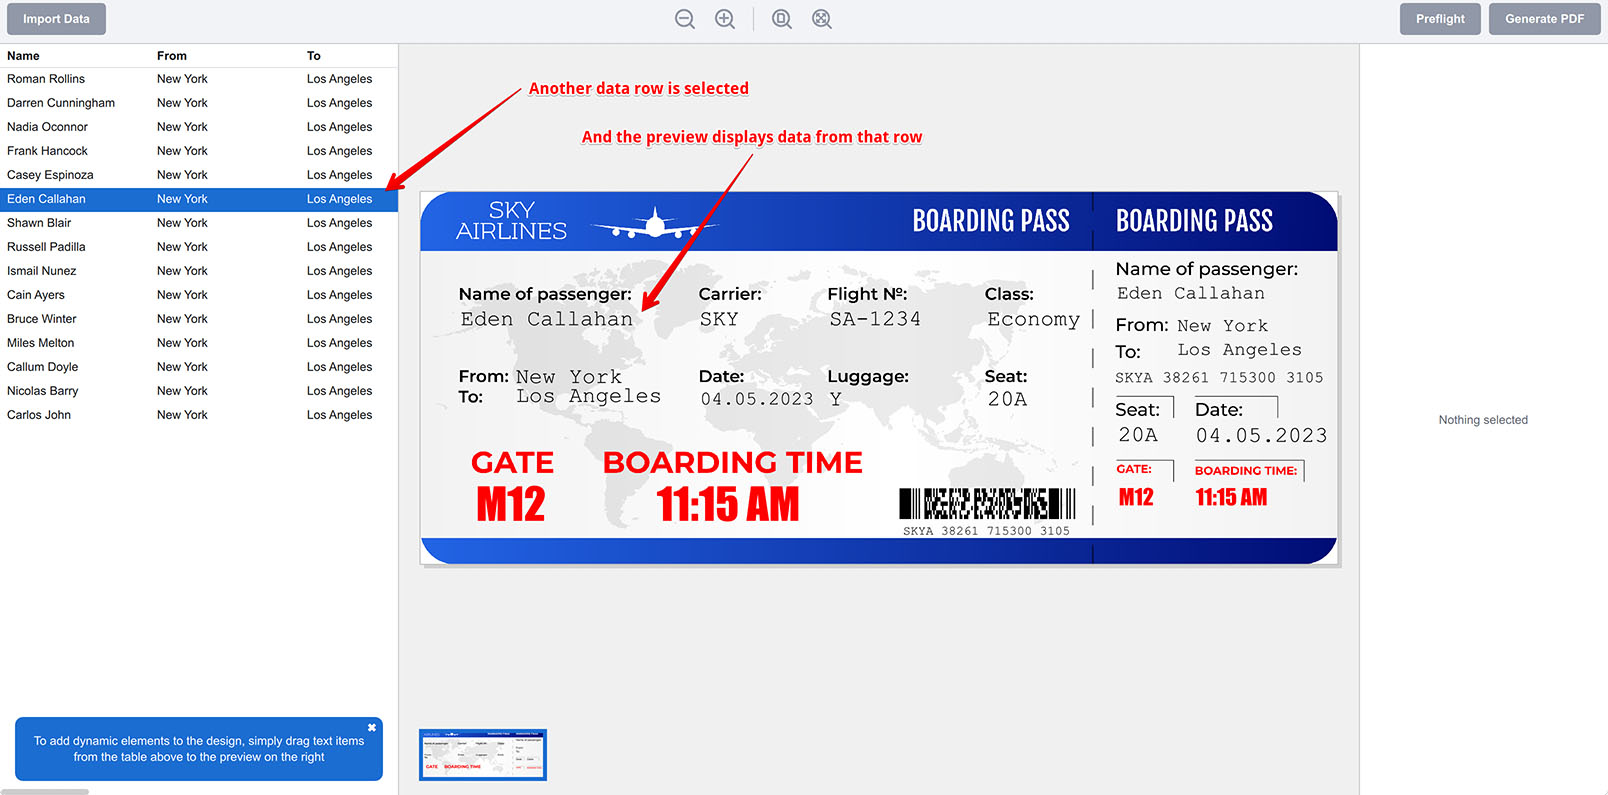Select the Darren Cunningham row
Screen dimensions: 1608x795
199,103
